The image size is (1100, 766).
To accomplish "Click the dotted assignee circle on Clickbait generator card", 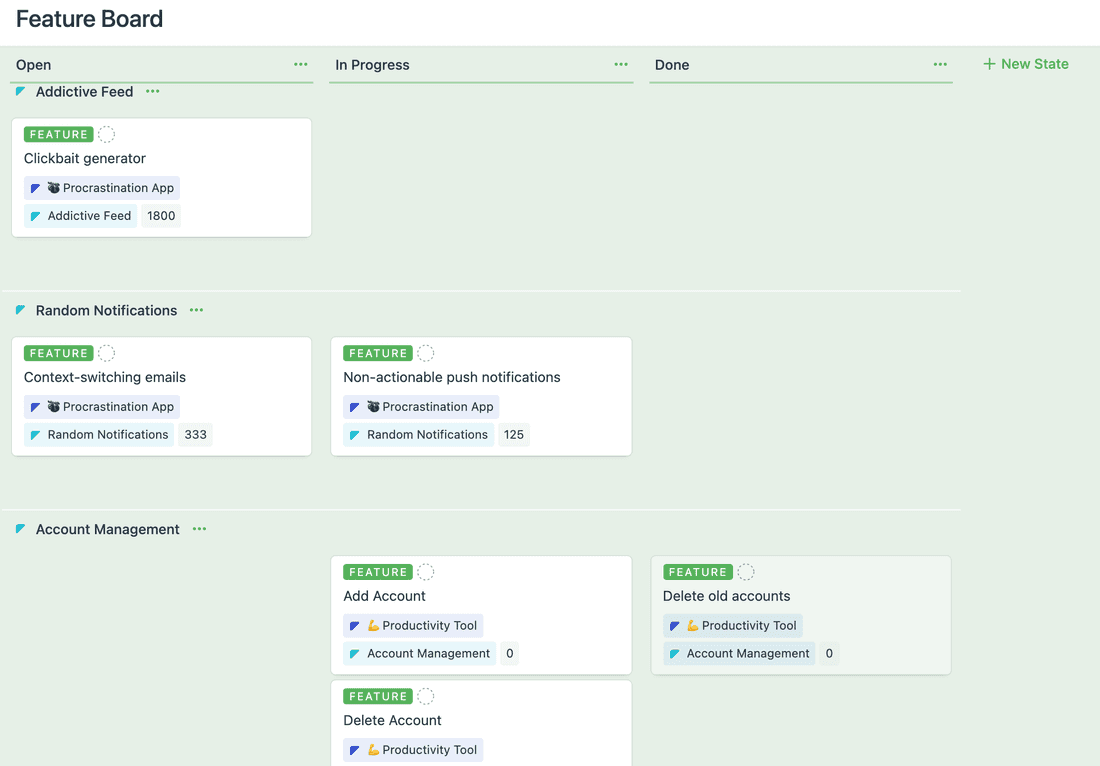I will pyautogui.click(x=105, y=133).
